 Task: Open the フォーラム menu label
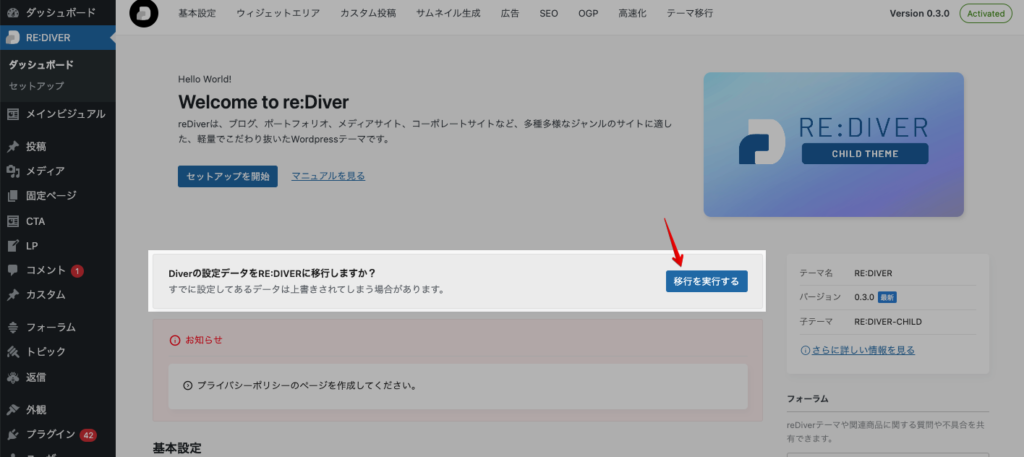tap(51, 327)
